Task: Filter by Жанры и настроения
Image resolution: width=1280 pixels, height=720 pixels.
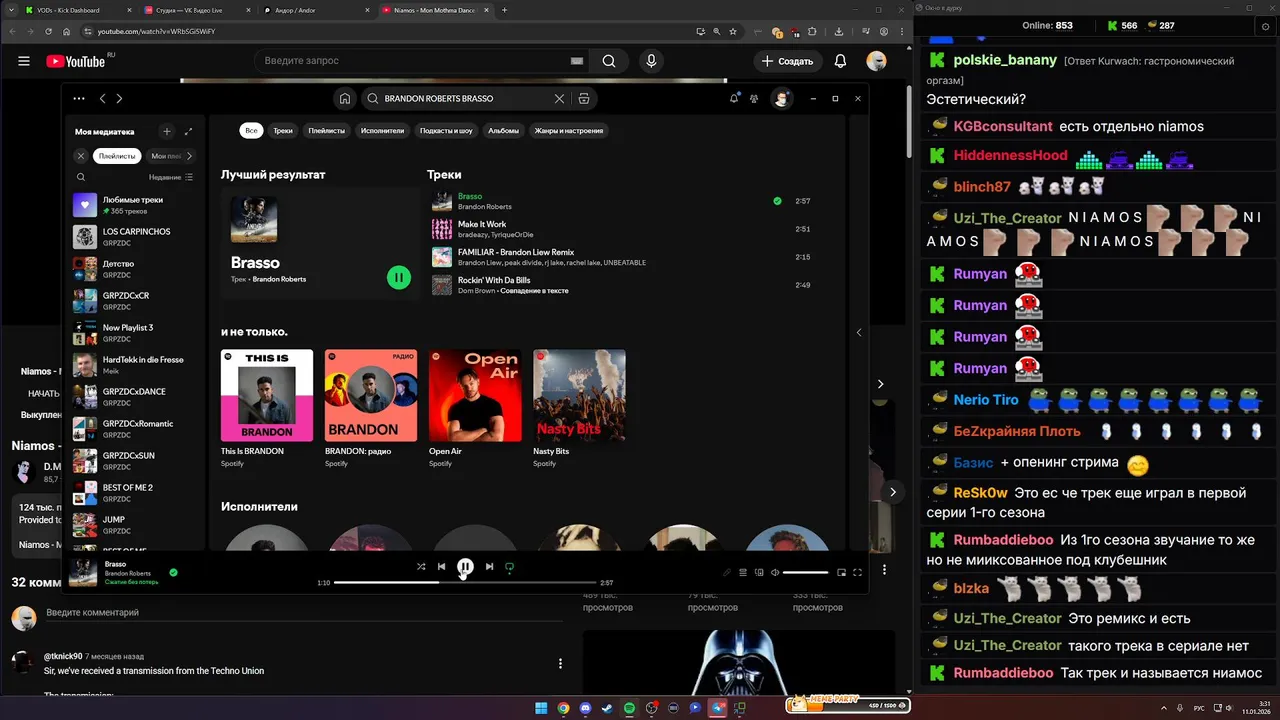Action: 568,130
